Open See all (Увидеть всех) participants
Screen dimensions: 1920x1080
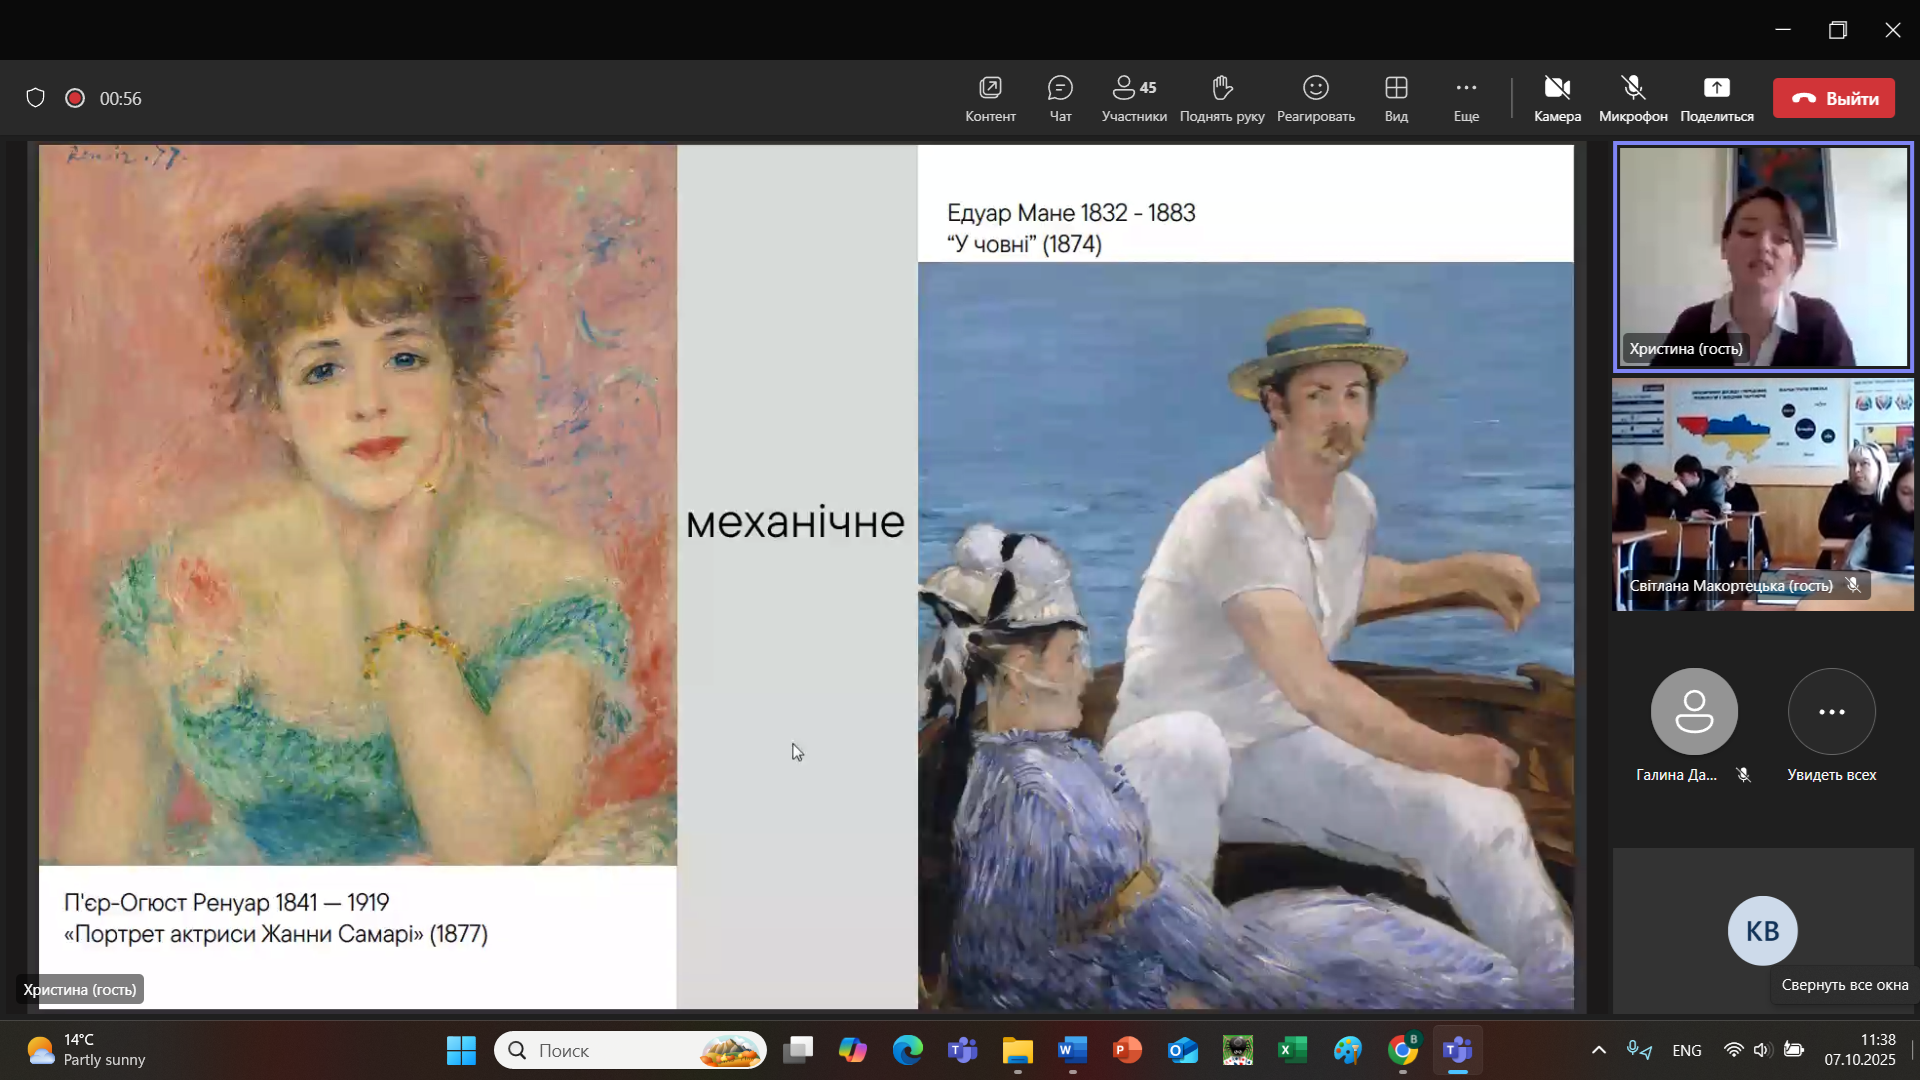click(x=1831, y=712)
